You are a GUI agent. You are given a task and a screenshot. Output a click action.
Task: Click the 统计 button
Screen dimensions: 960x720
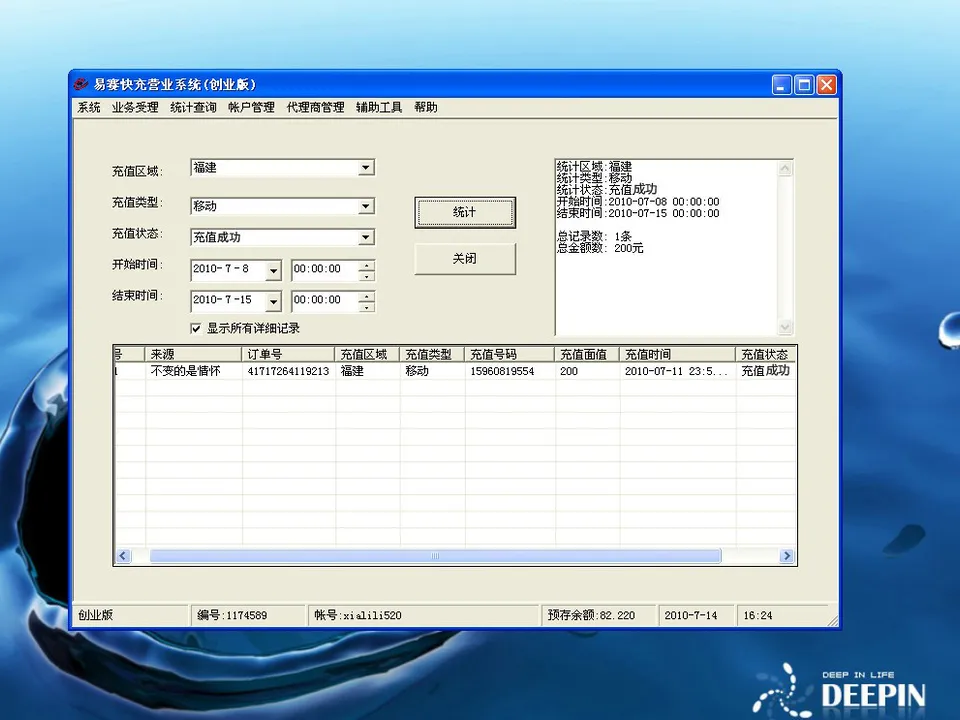click(x=465, y=212)
